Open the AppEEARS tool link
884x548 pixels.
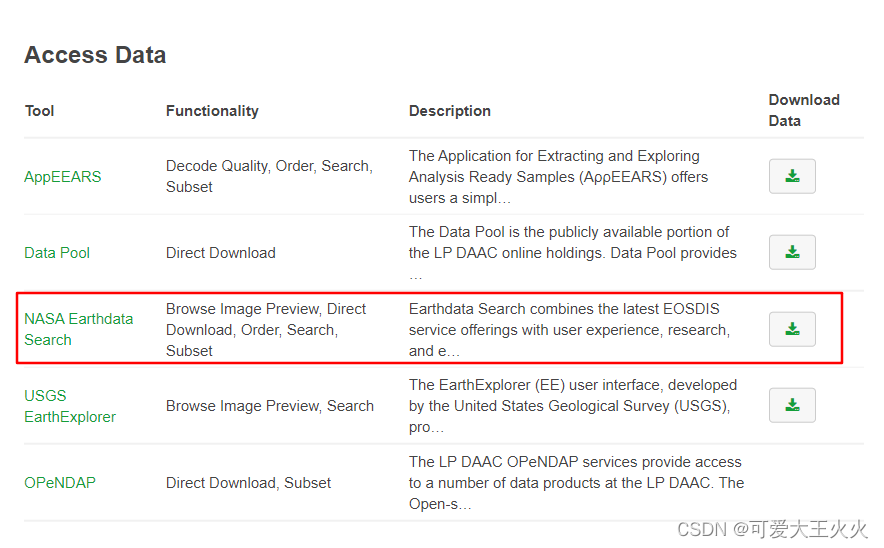[x=63, y=177]
